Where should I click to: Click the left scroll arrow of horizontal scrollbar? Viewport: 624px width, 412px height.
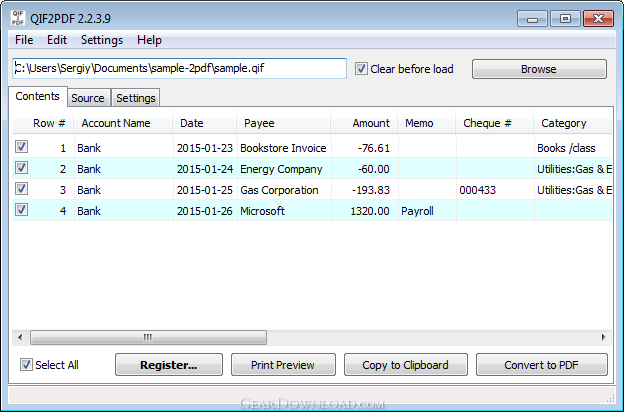[x=20, y=338]
